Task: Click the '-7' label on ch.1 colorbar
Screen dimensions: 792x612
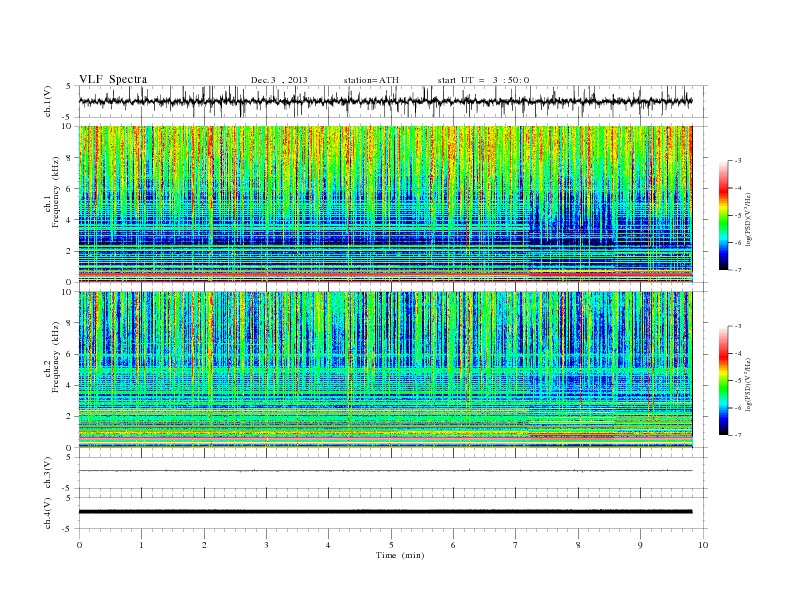Action: (738, 271)
